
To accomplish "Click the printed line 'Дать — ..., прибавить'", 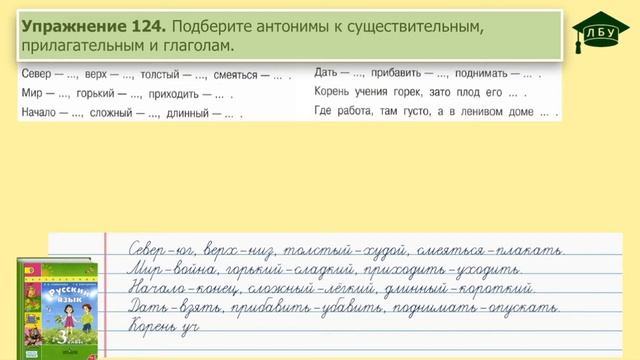I will click(428, 73).
